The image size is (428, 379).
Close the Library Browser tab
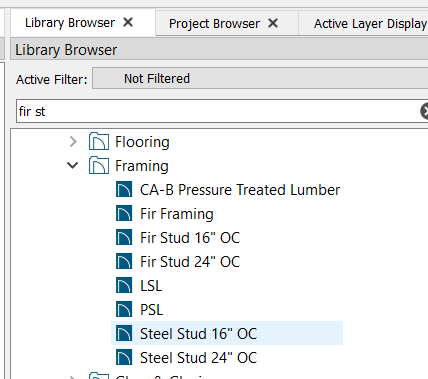tap(128, 23)
